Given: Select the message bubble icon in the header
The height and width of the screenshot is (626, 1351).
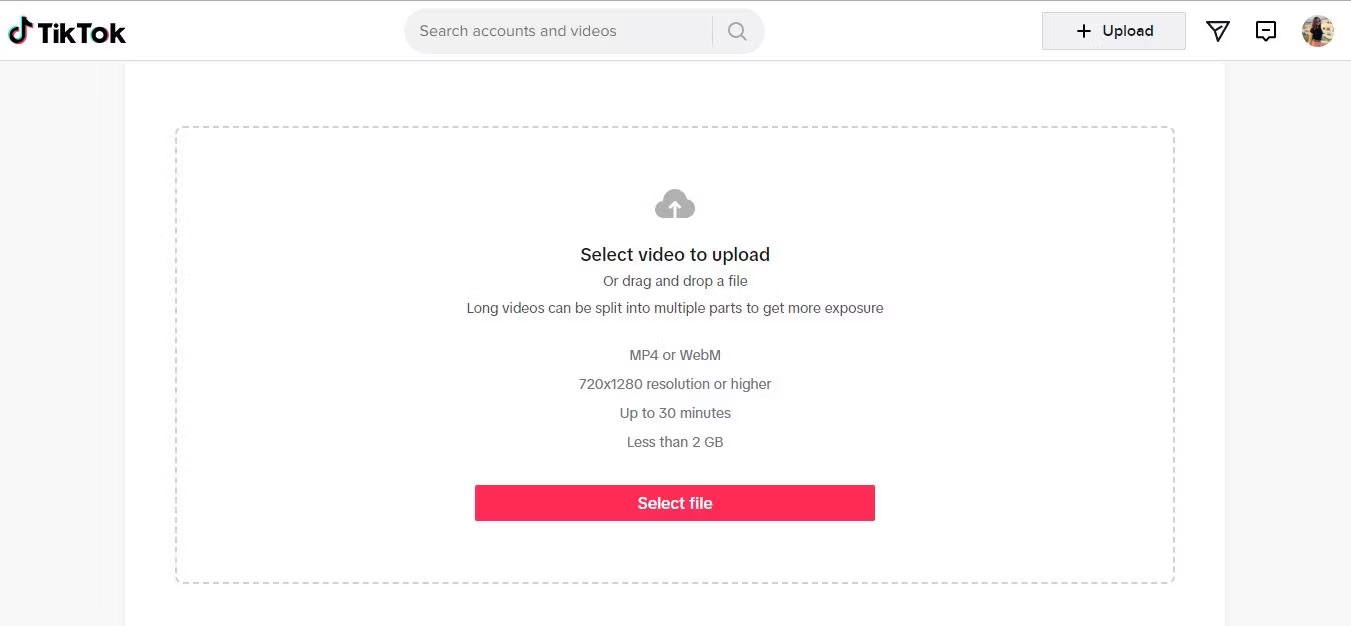Looking at the screenshot, I should coord(1265,31).
